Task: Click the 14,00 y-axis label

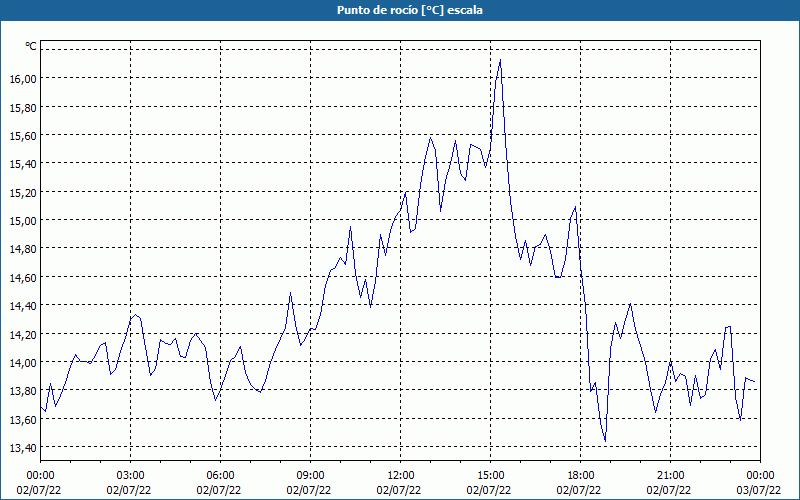Action: click(x=22, y=362)
